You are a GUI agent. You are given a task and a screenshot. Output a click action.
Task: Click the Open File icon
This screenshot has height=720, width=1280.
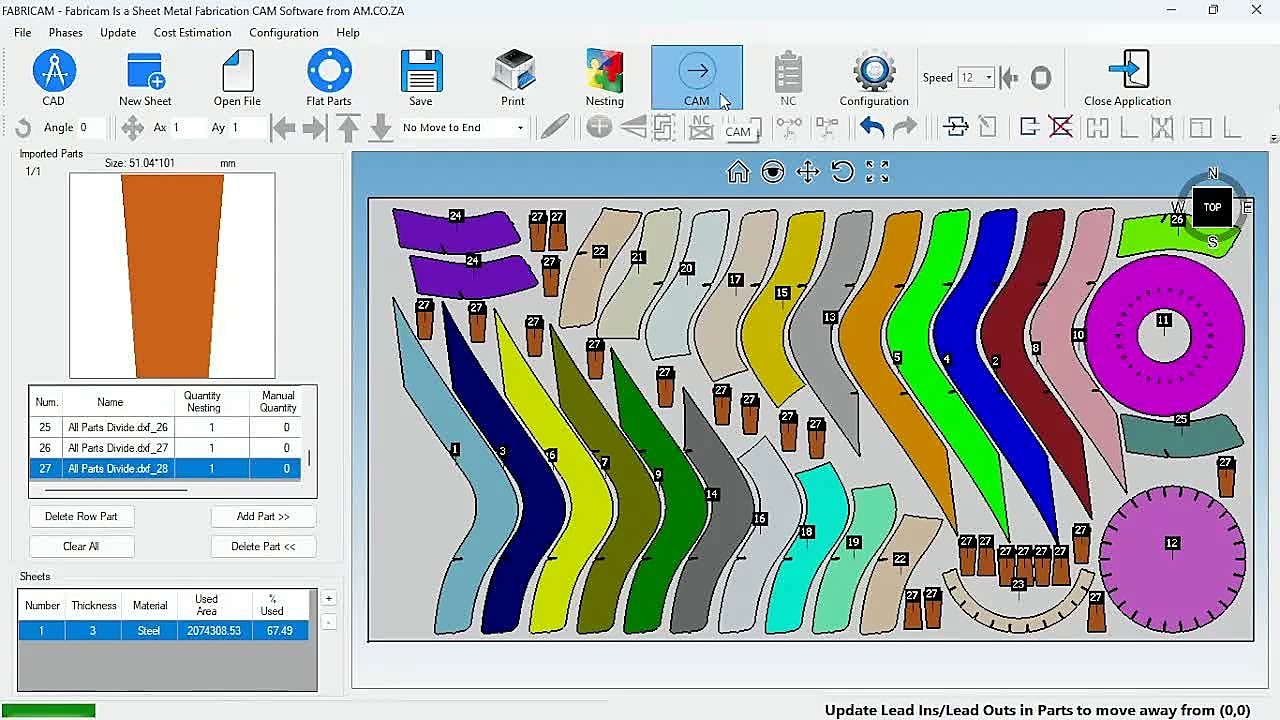pos(237,78)
